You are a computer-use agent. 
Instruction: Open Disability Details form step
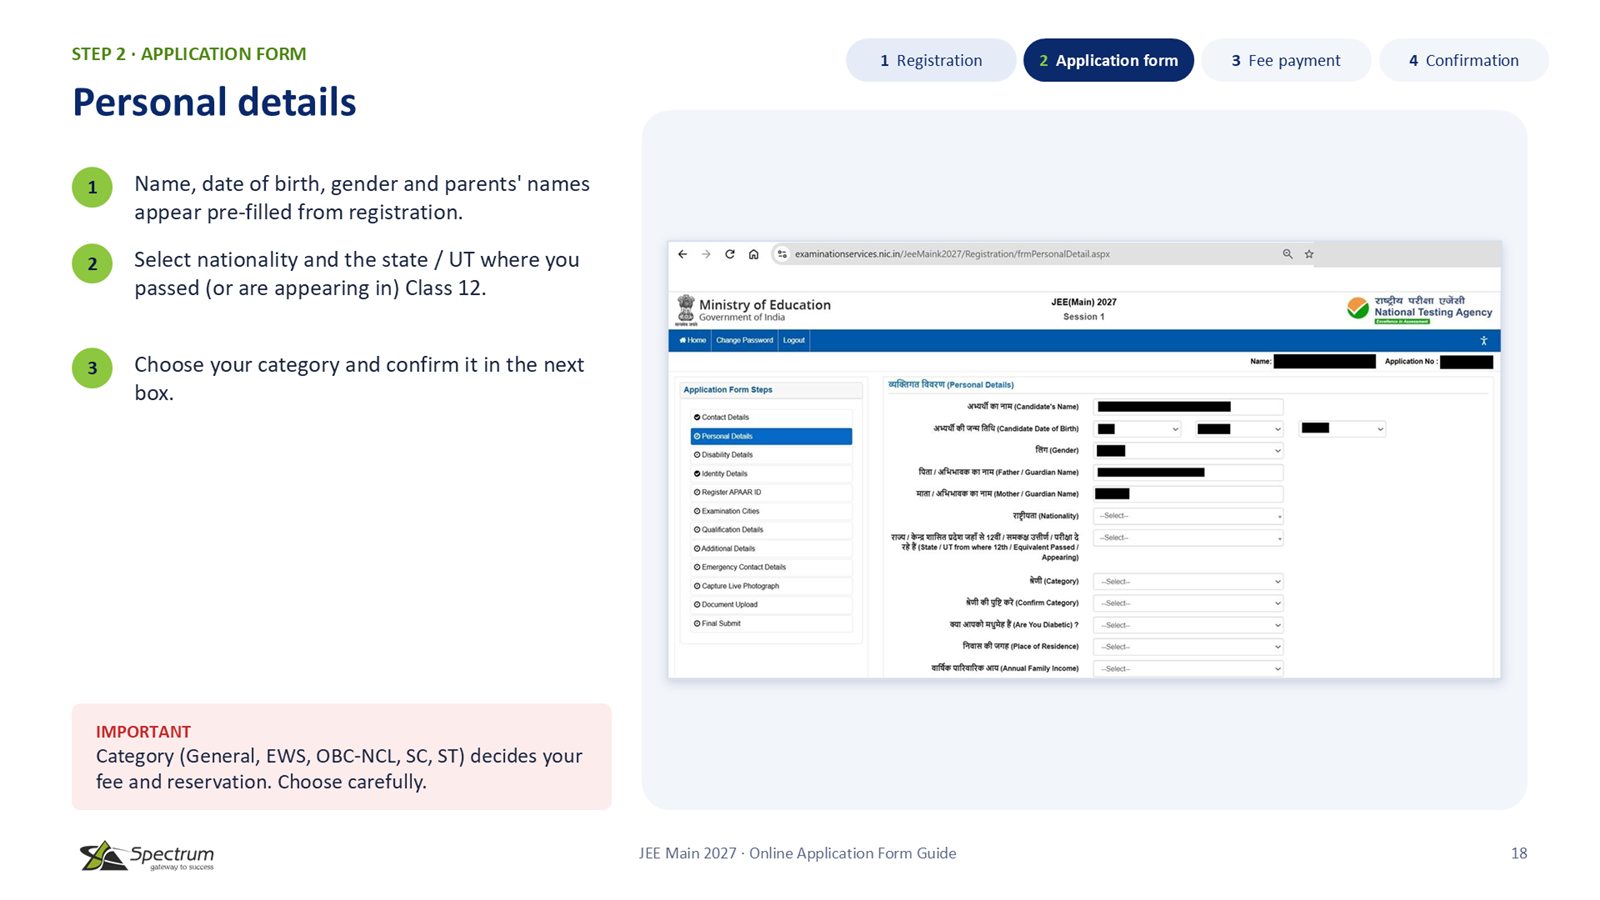(x=771, y=455)
